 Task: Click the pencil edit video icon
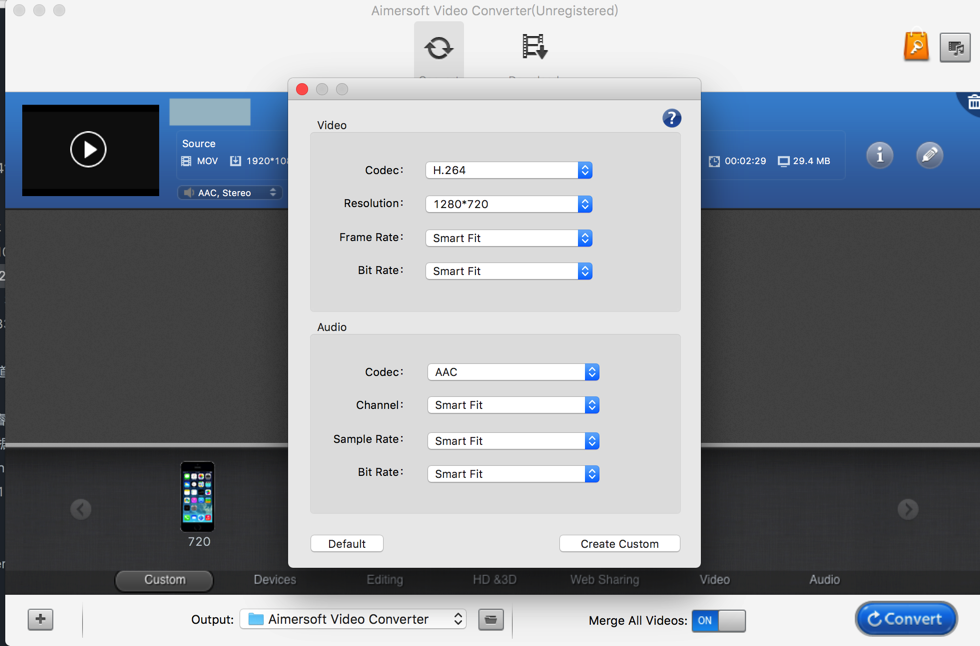click(929, 155)
